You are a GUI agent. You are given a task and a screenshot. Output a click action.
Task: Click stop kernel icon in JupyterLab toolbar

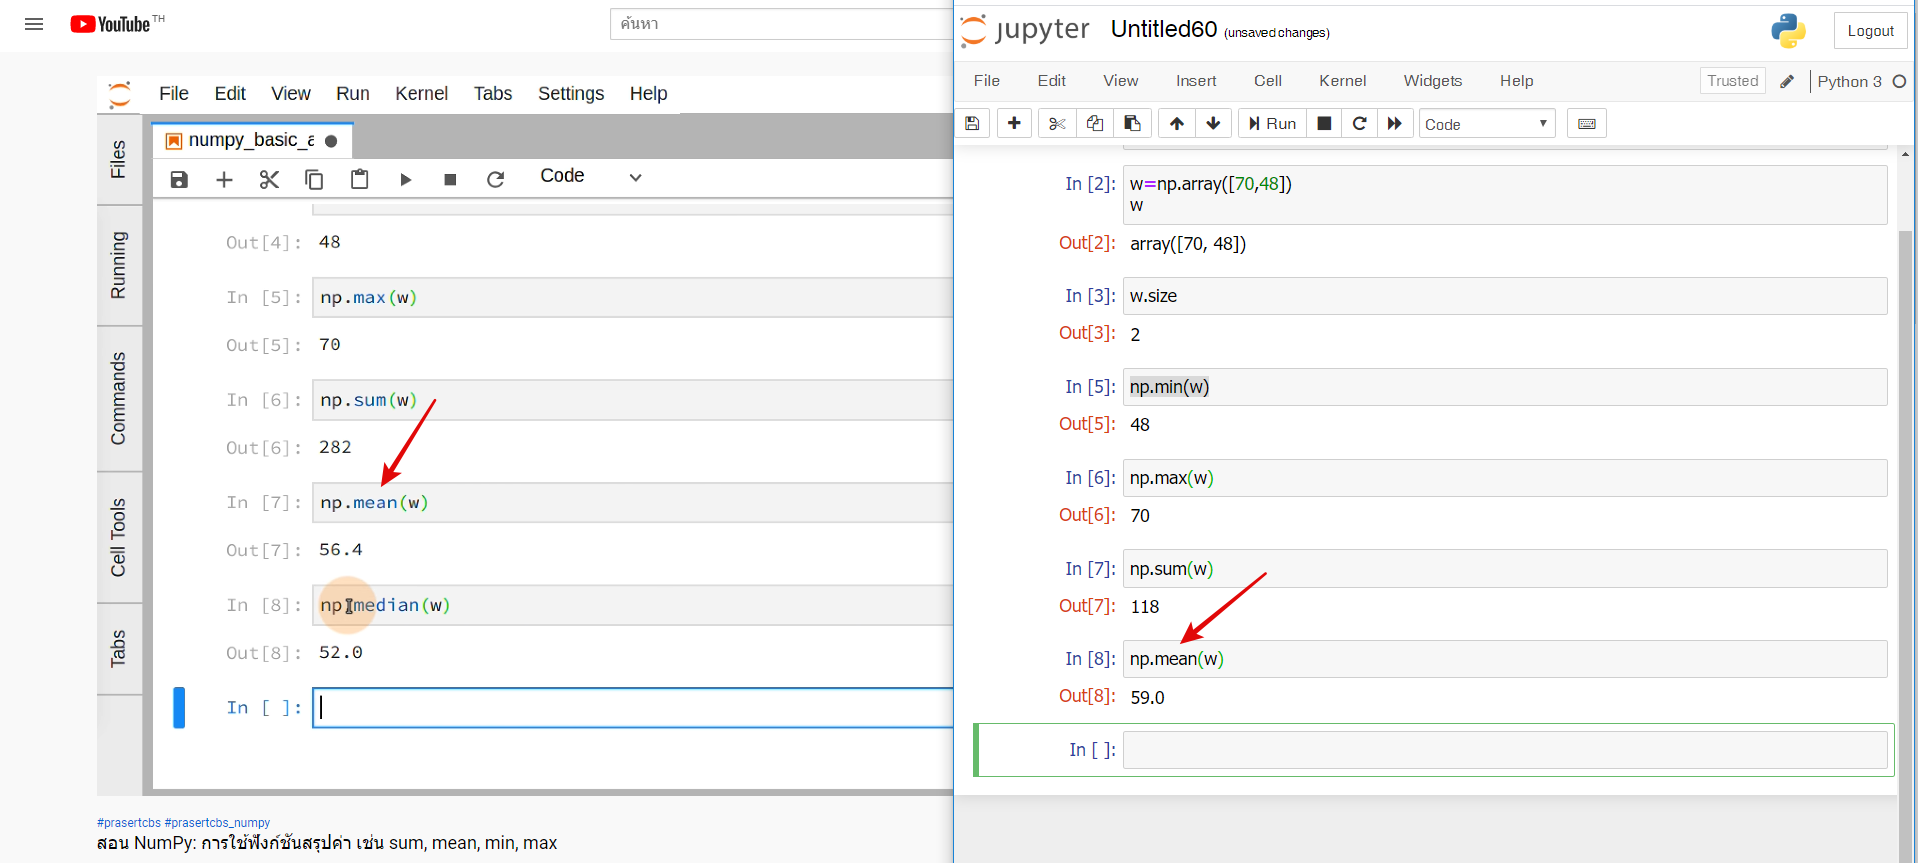[x=450, y=179]
